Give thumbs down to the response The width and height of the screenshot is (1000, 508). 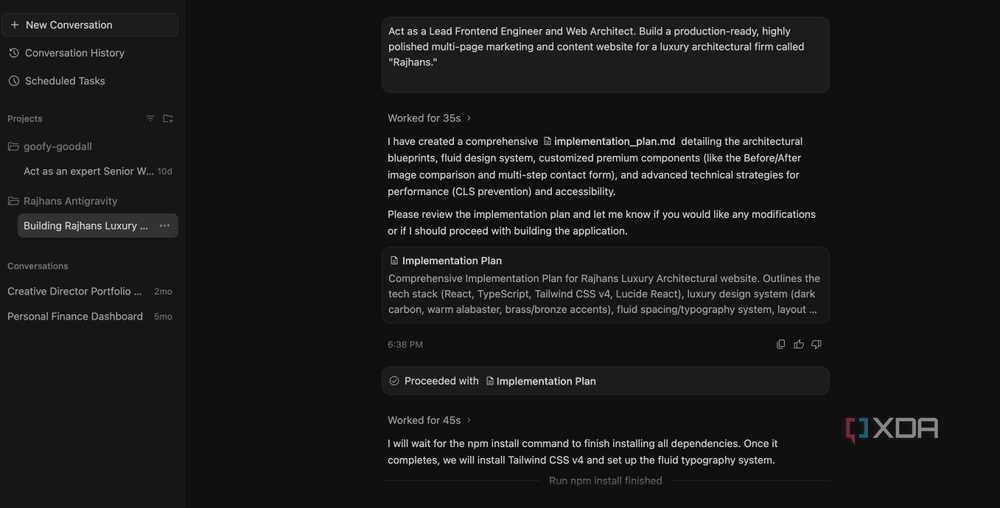816,344
